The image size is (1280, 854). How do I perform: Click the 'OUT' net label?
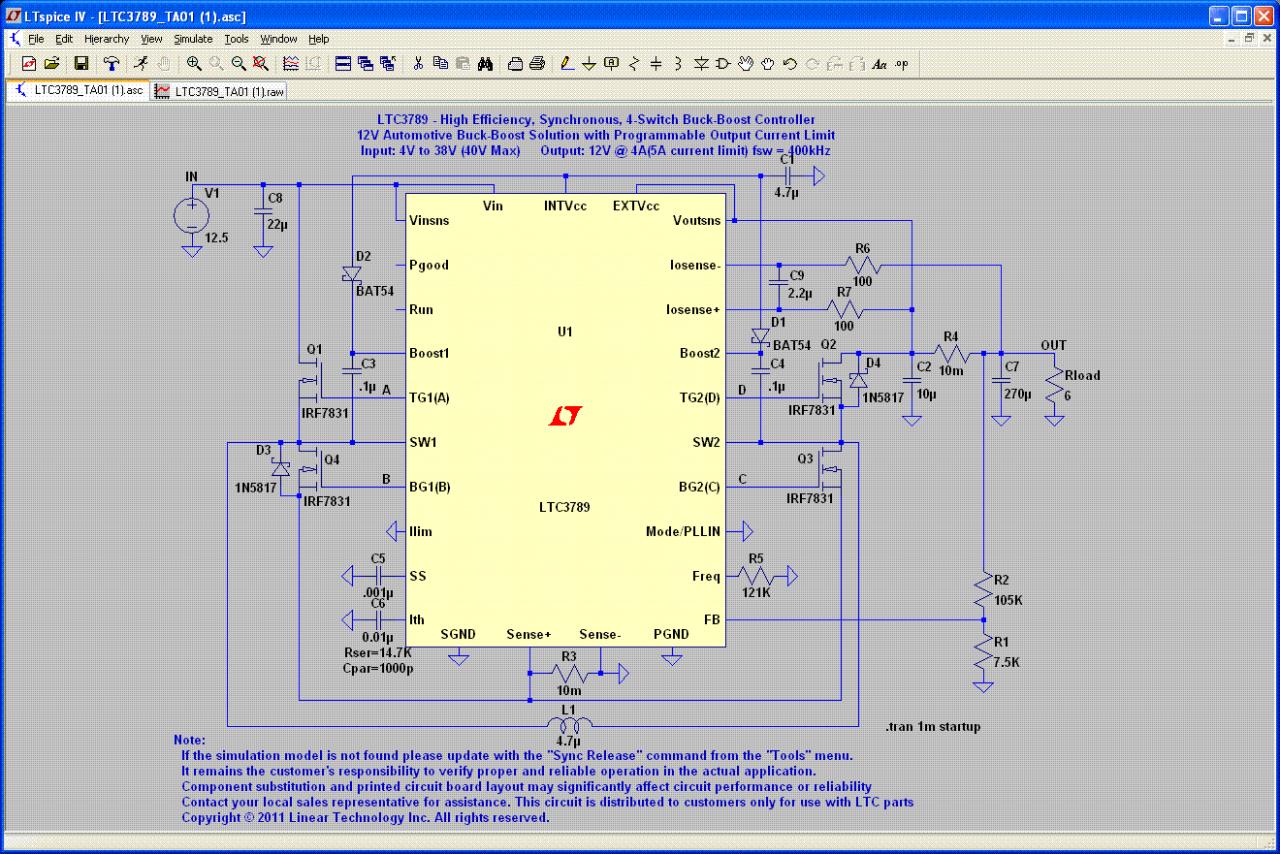click(1055, 346)
